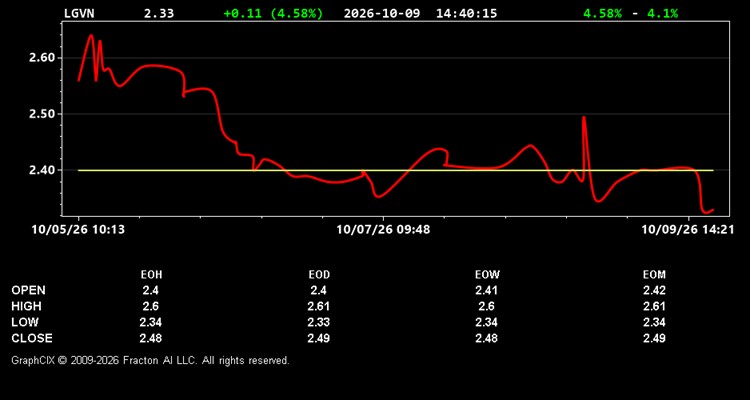Click the EOD column header
Image resolution: width=750 pixels, height=400 pixels.
point(319,275)
